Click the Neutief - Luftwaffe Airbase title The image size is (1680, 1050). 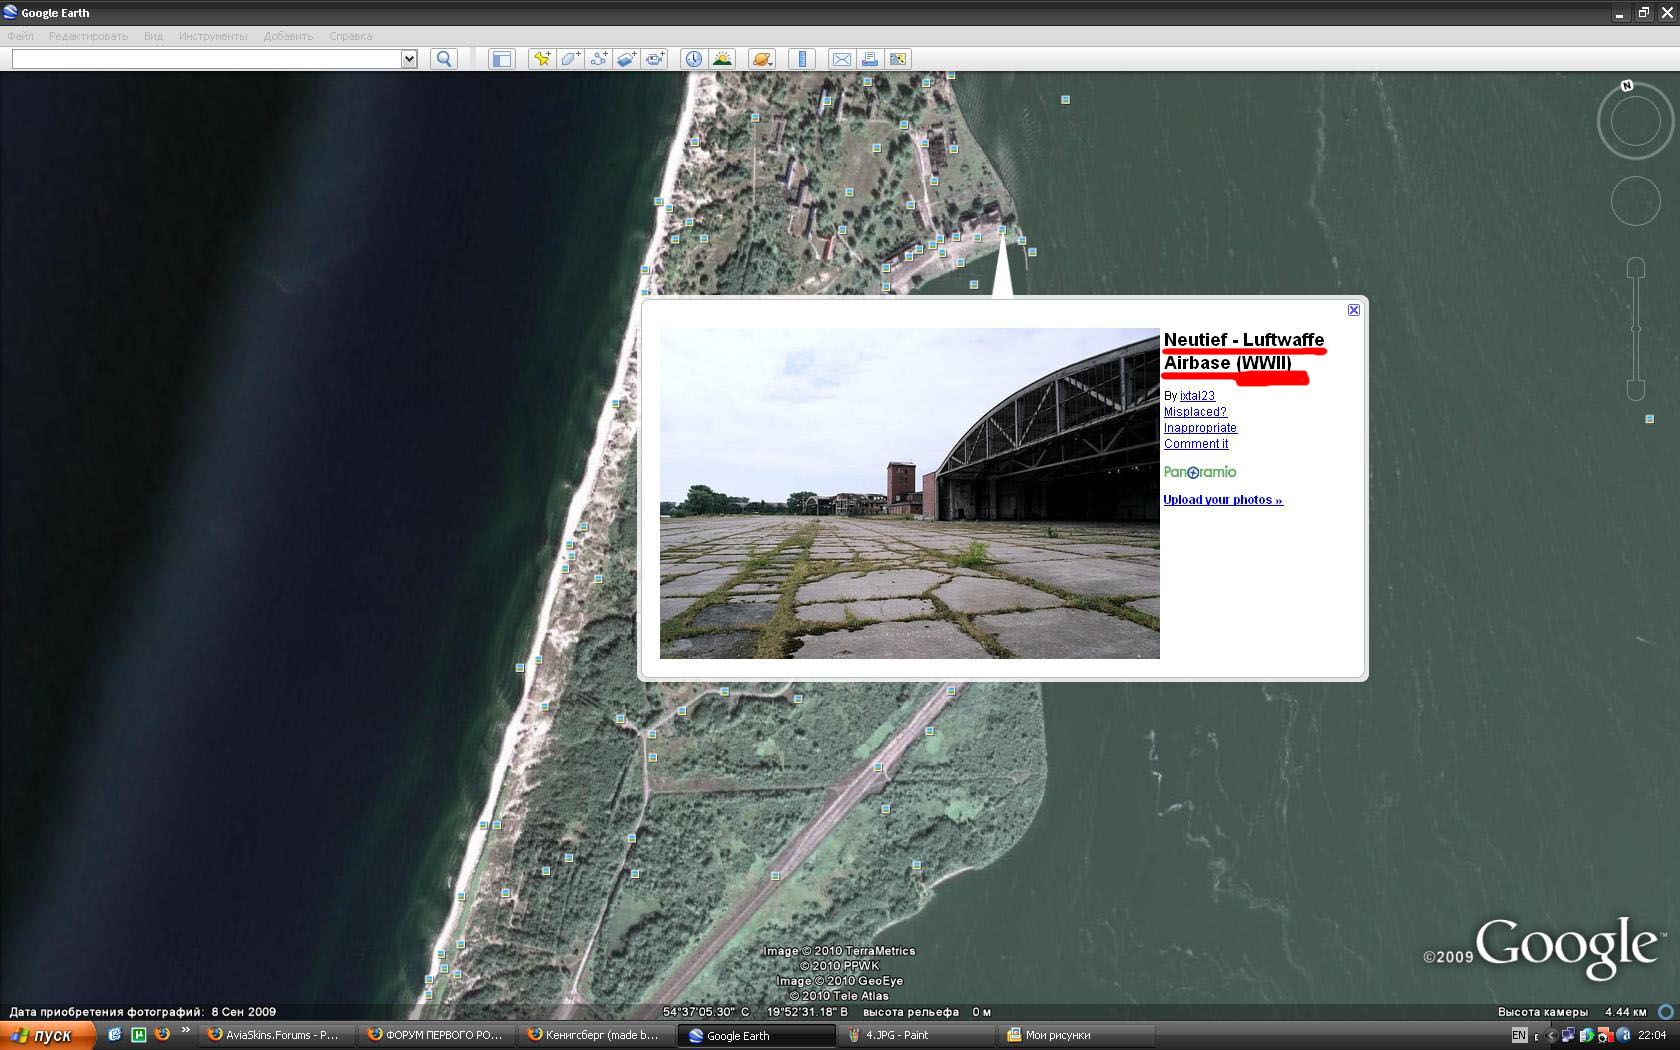pyautogui.click(x=1244, y=351)
